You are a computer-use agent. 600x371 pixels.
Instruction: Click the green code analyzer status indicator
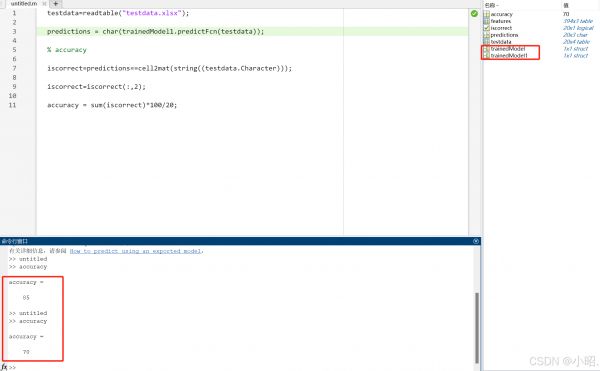pos(474,13)
